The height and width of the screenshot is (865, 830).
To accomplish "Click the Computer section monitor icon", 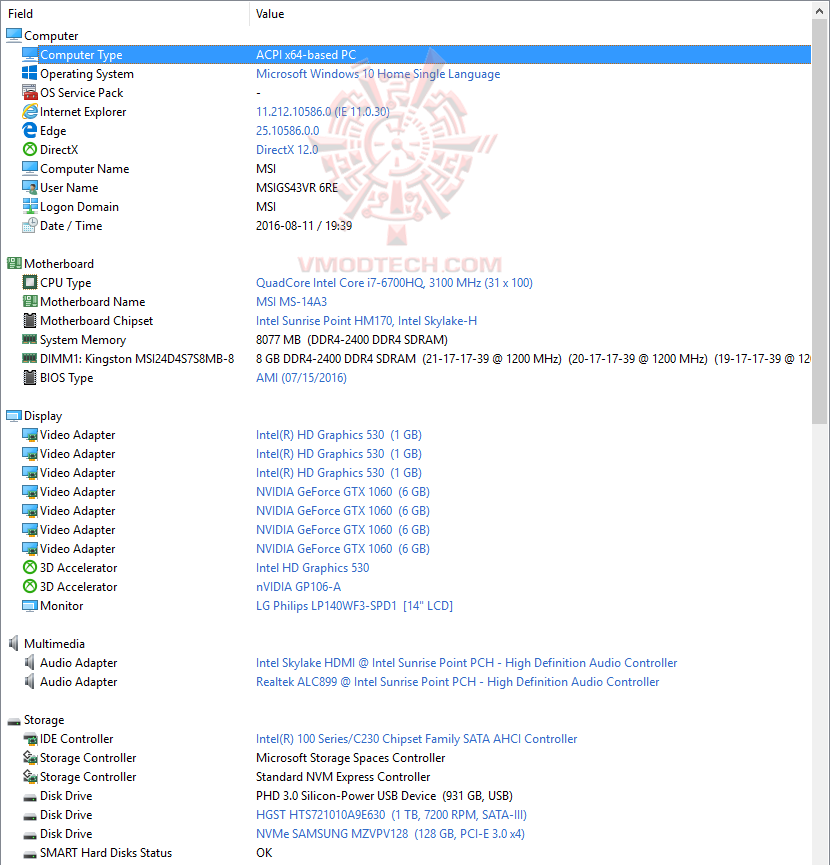I will click(x=14, y=35).
